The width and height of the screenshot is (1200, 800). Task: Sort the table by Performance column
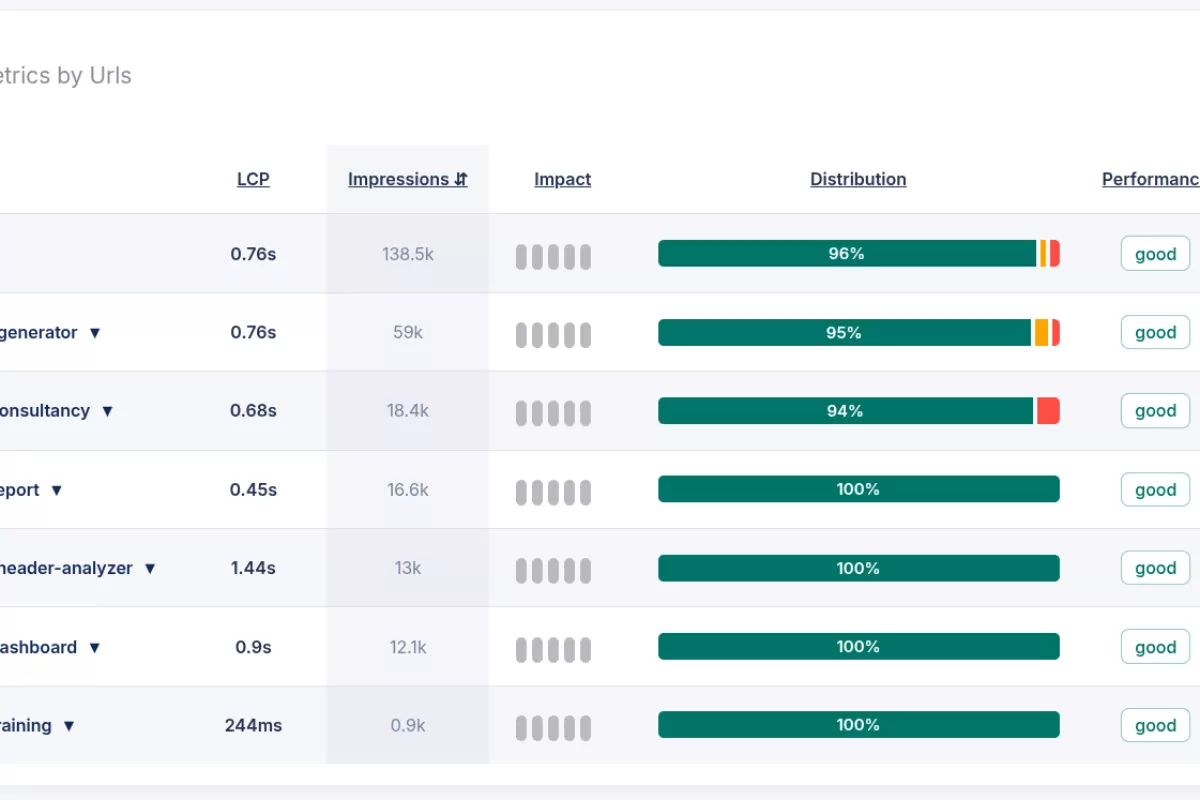[1150, 179]
